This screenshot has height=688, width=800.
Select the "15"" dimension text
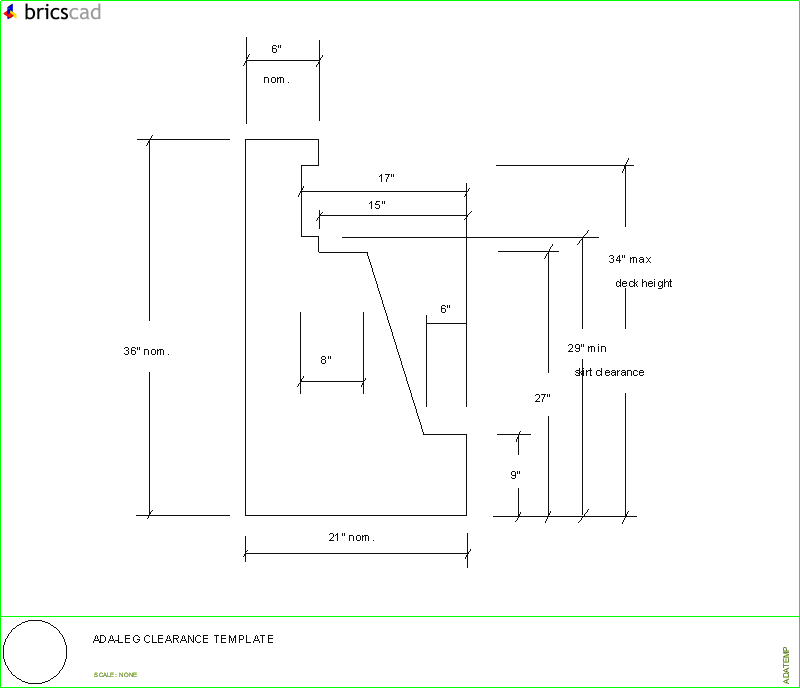click(x=377, y=205)
